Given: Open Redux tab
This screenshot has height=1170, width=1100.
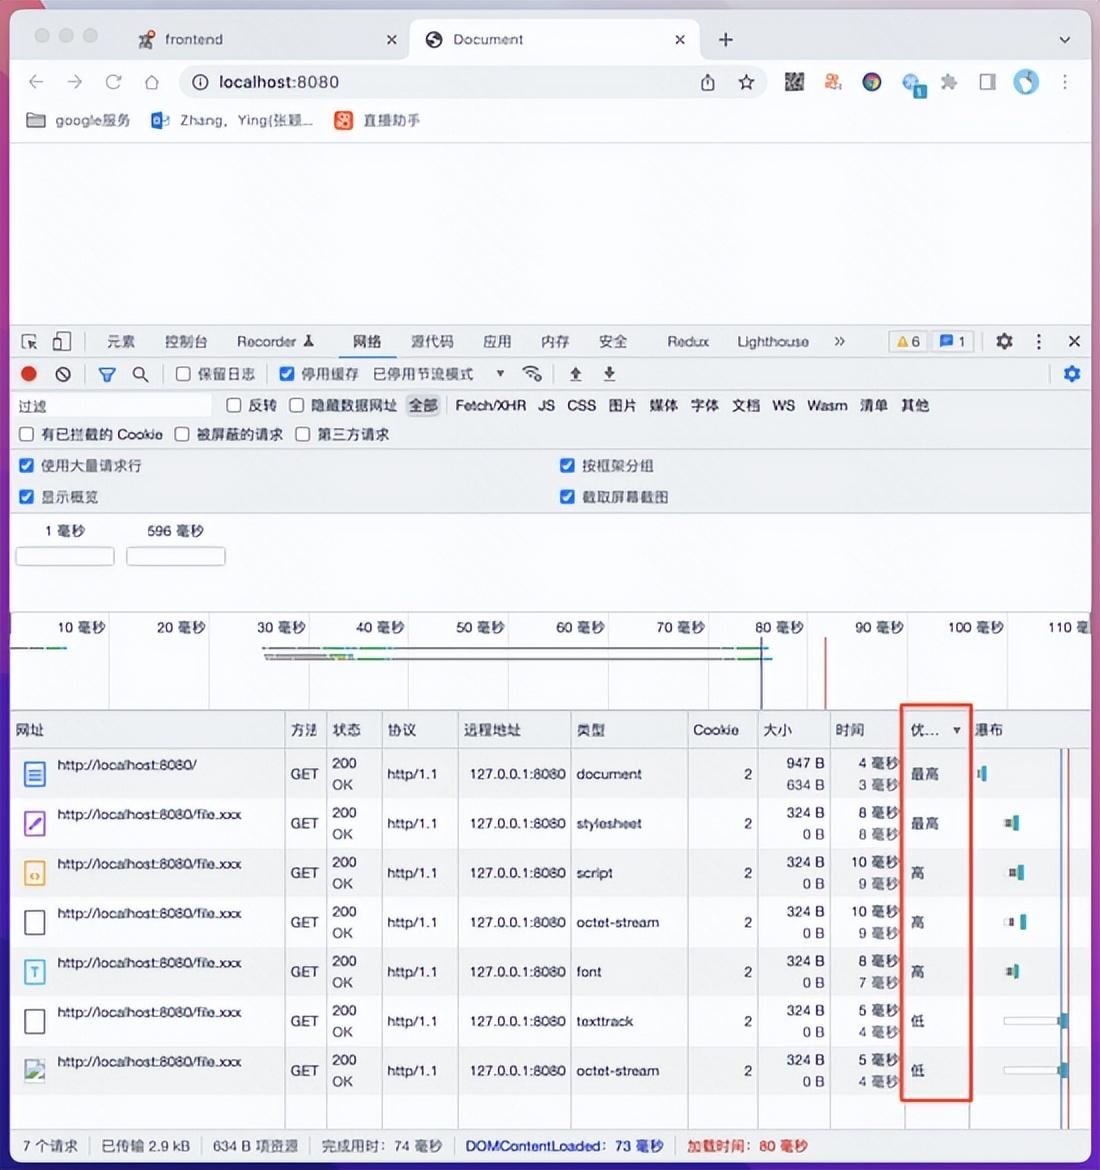Looking at the screenshot, I should [688, 342].
